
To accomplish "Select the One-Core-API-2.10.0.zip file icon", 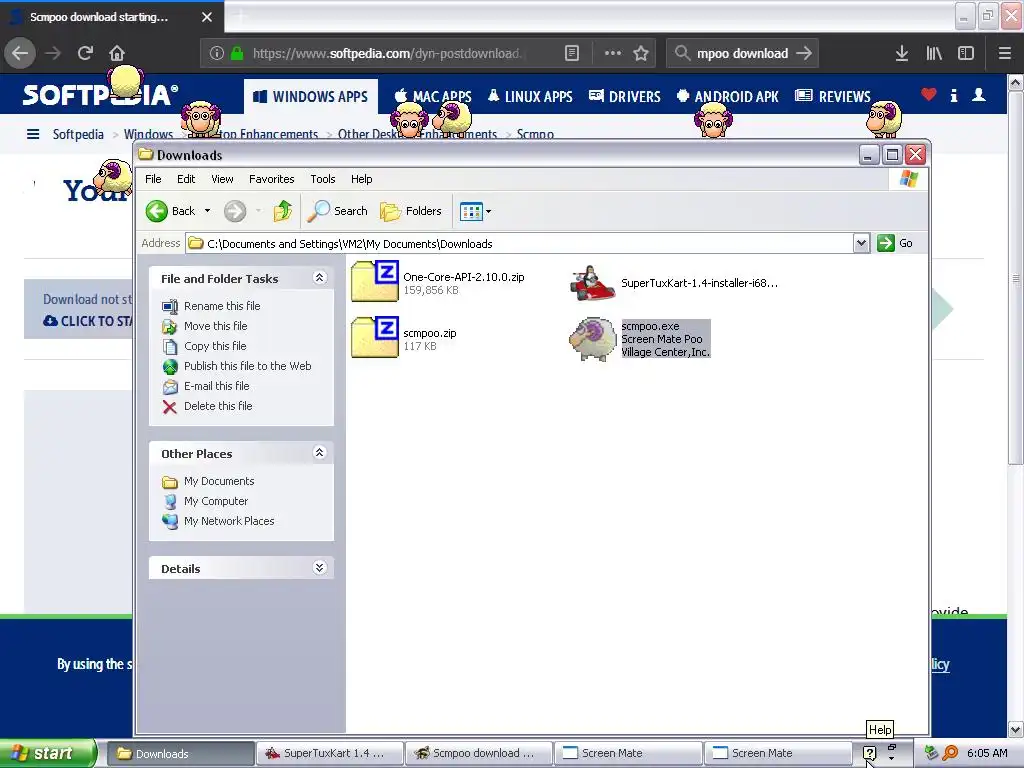I will (x=375, y=281).
